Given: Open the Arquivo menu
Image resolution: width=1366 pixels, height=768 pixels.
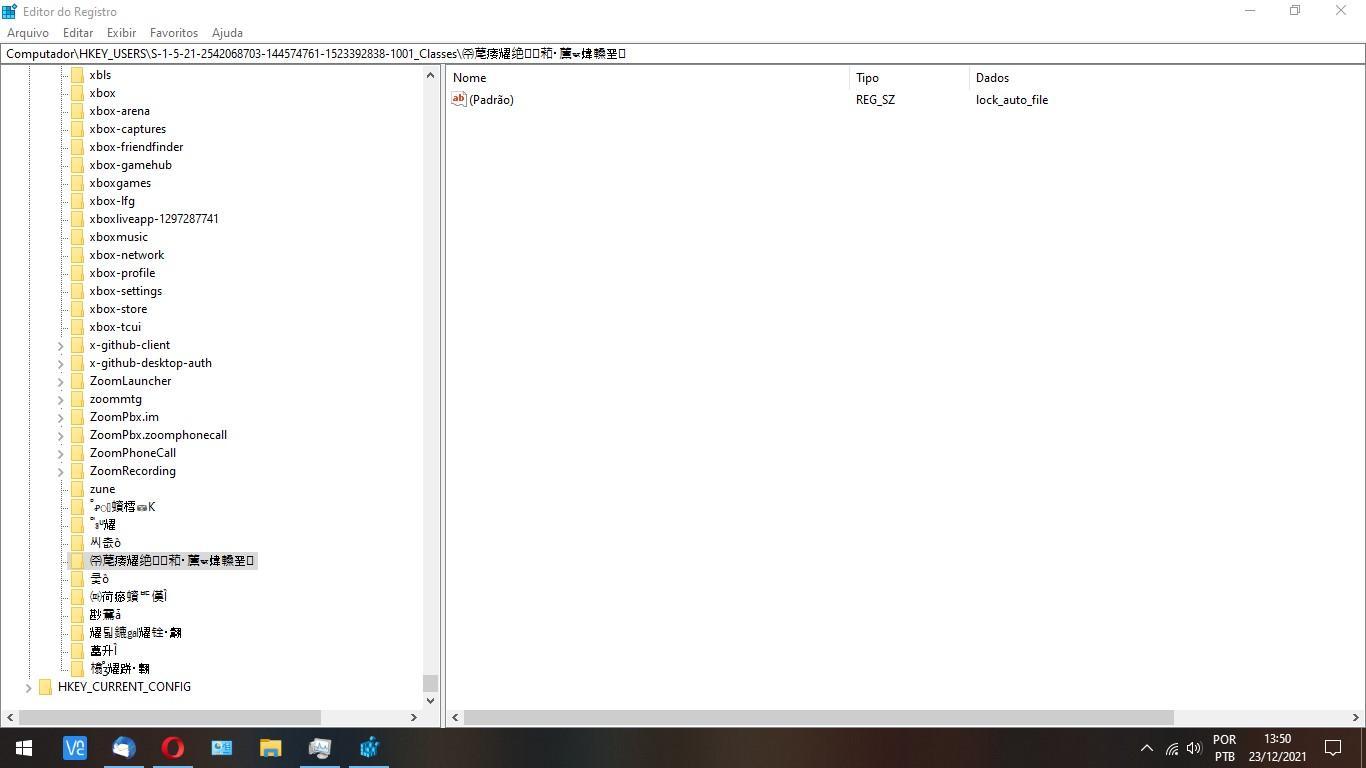Looking at the screenshot, I should tap(28, 33).
